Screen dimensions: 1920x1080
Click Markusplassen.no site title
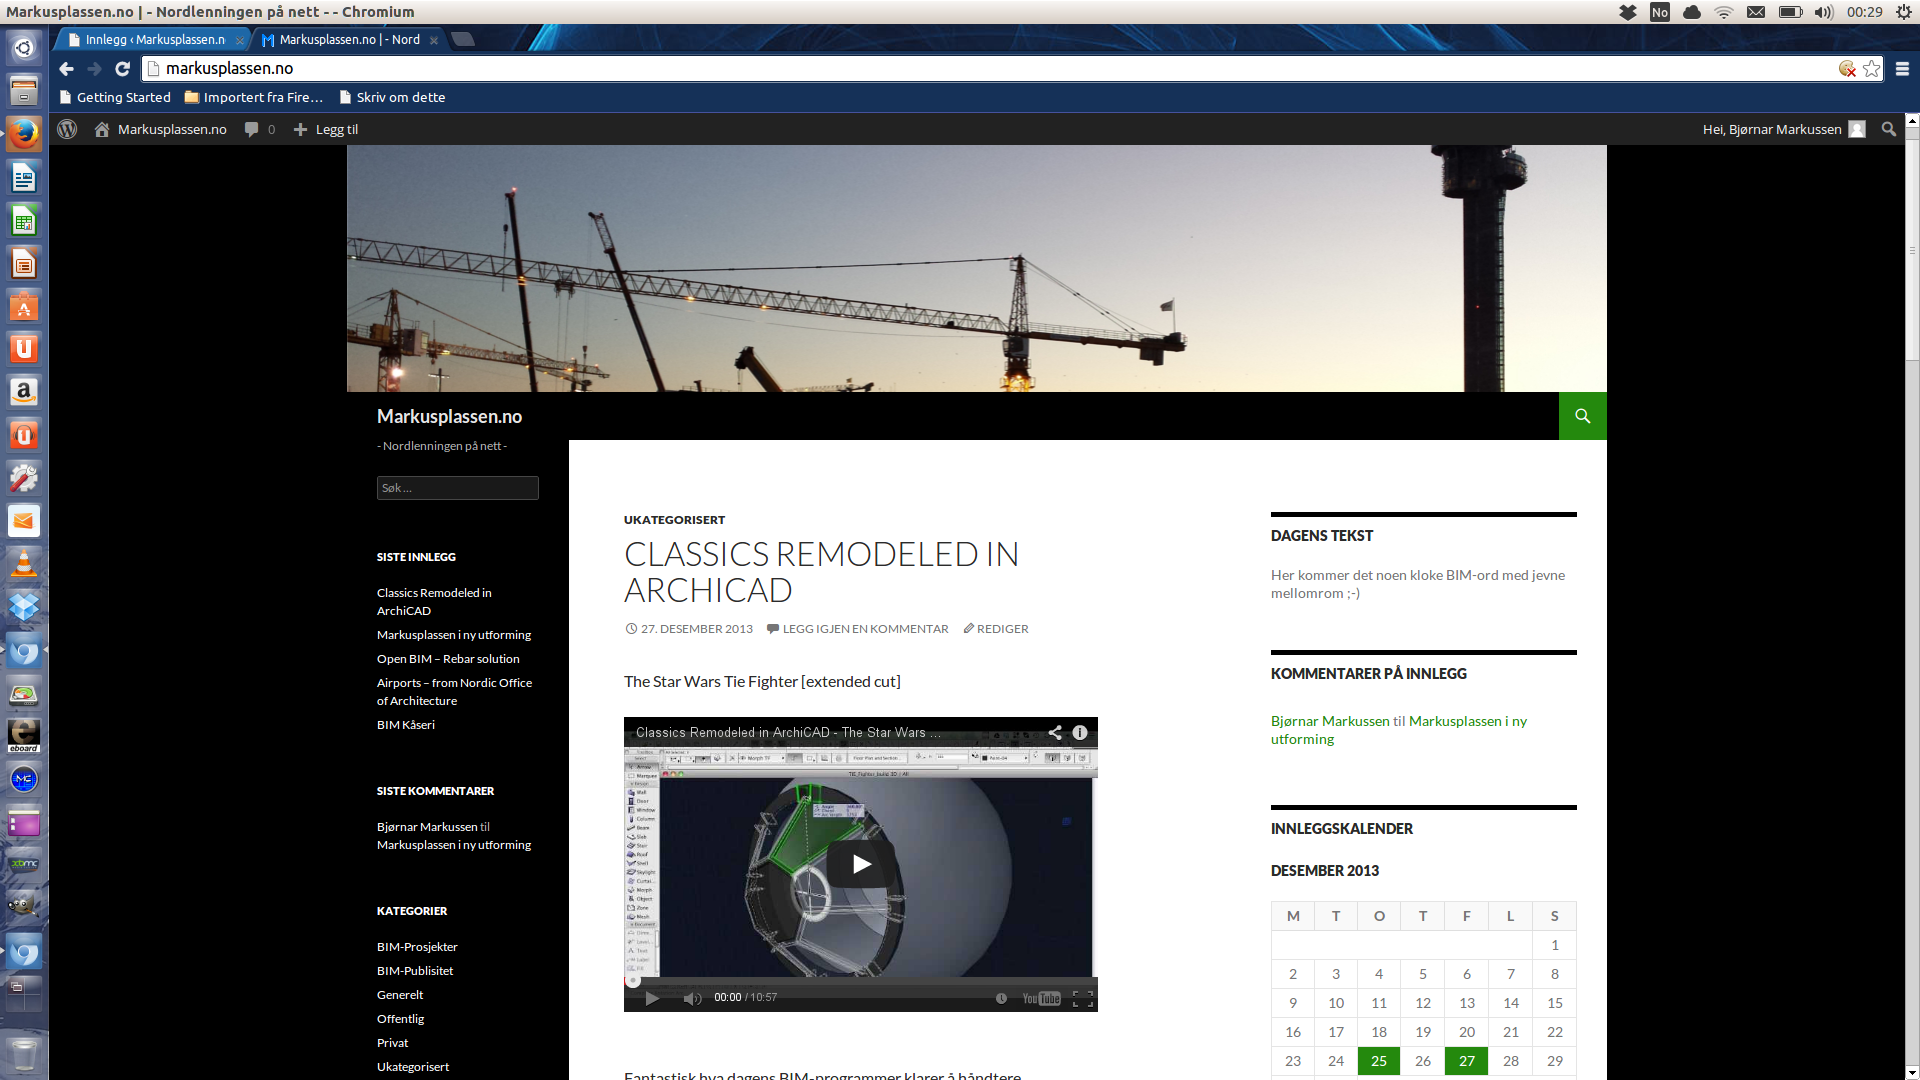[x=449, y=416]
